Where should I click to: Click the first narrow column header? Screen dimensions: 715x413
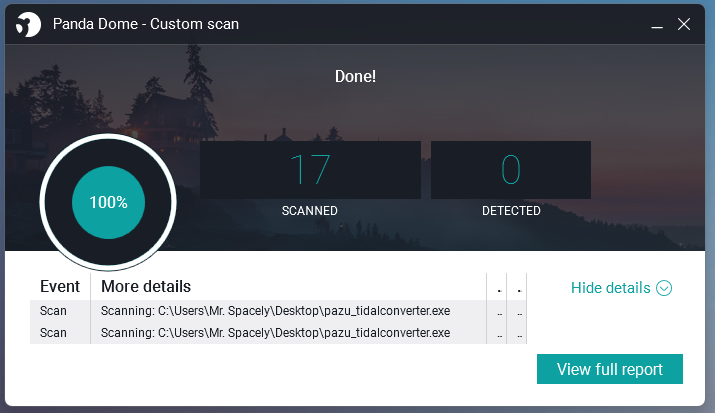click(x=497, y=287)
